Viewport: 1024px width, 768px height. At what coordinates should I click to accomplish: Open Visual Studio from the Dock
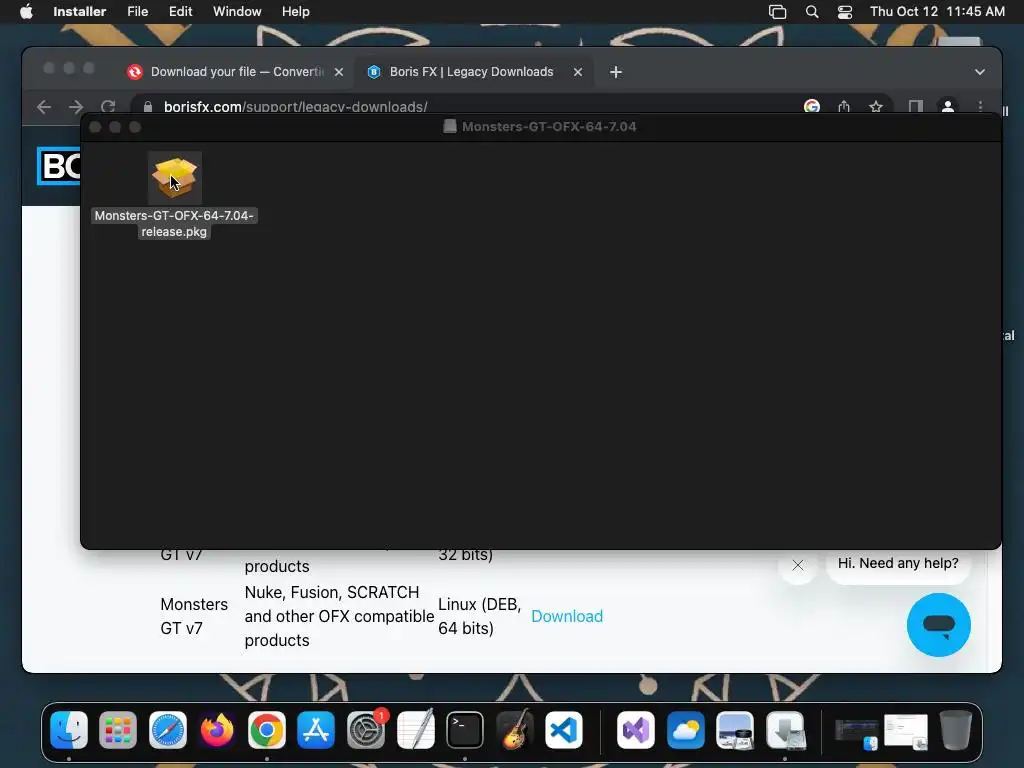pyautogui.click(x=636, y=729)
